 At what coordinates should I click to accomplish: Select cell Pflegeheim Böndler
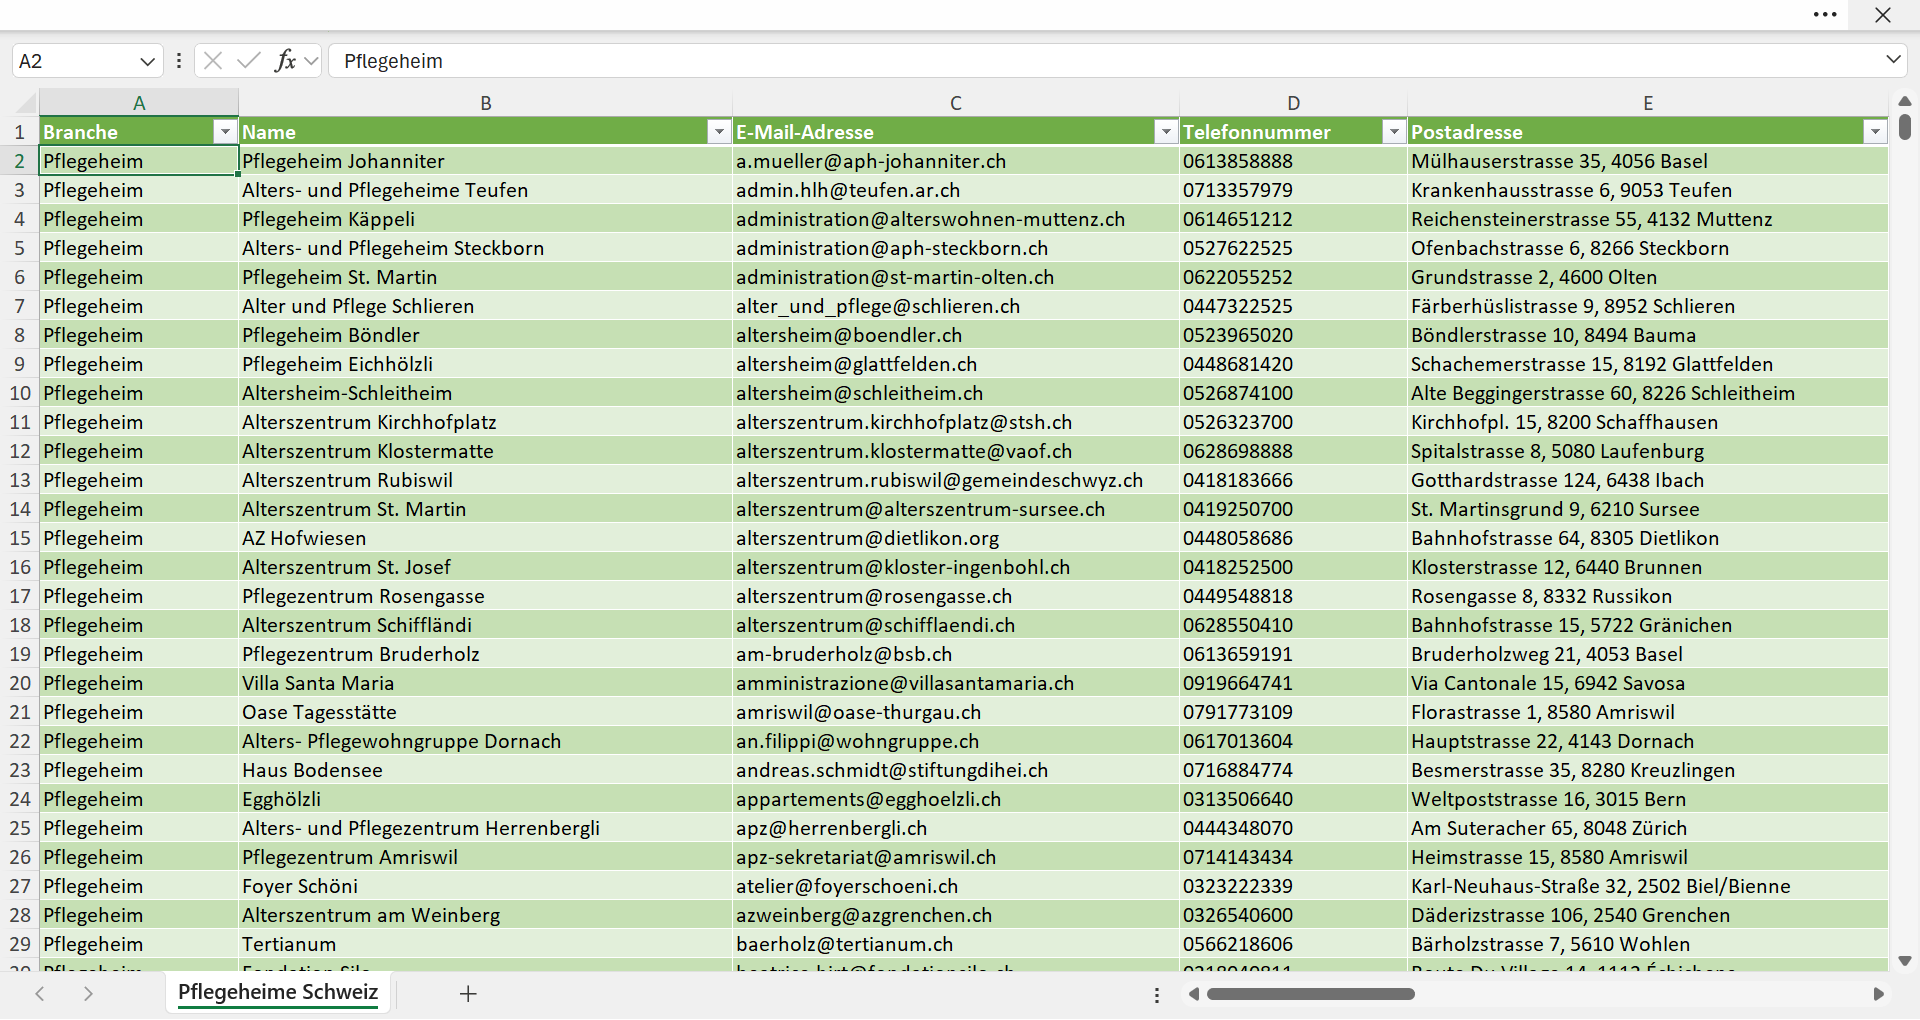pyautogui.click(x=486, y=335)
